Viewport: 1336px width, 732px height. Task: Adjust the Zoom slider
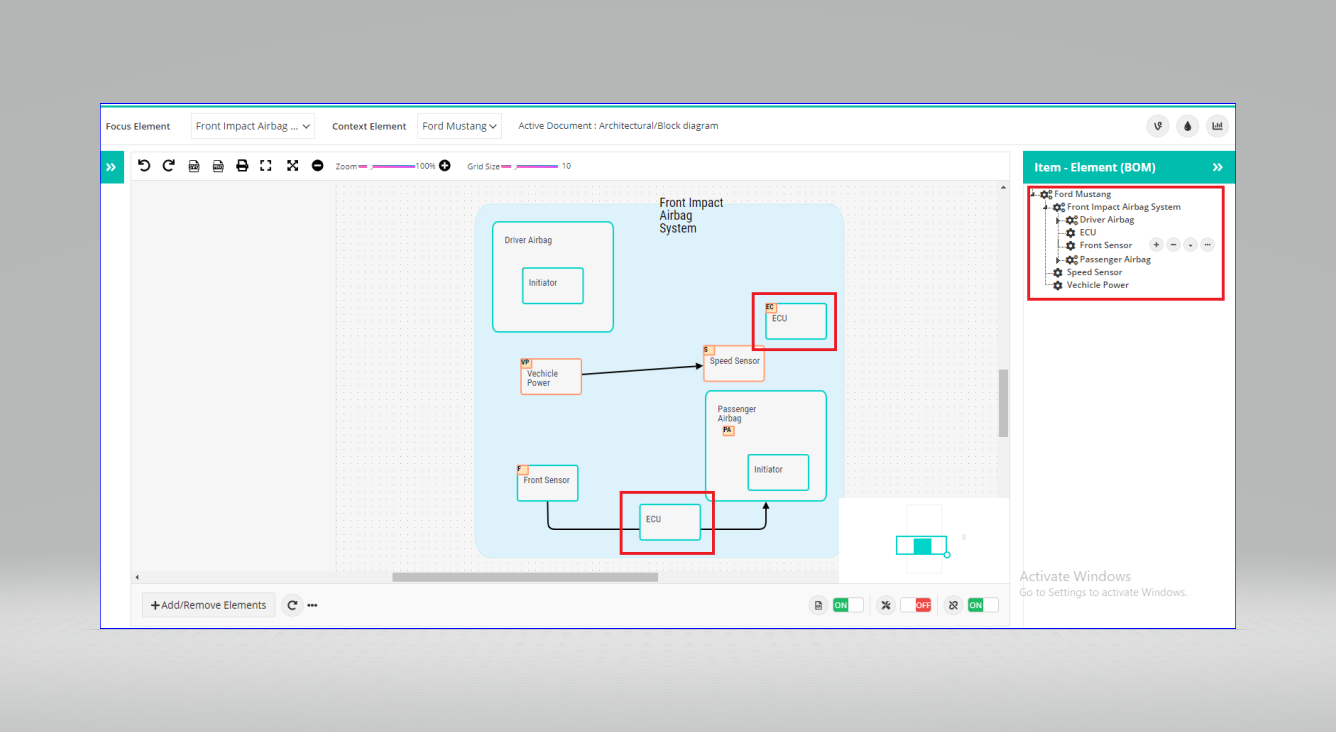[x=387, y=166]
